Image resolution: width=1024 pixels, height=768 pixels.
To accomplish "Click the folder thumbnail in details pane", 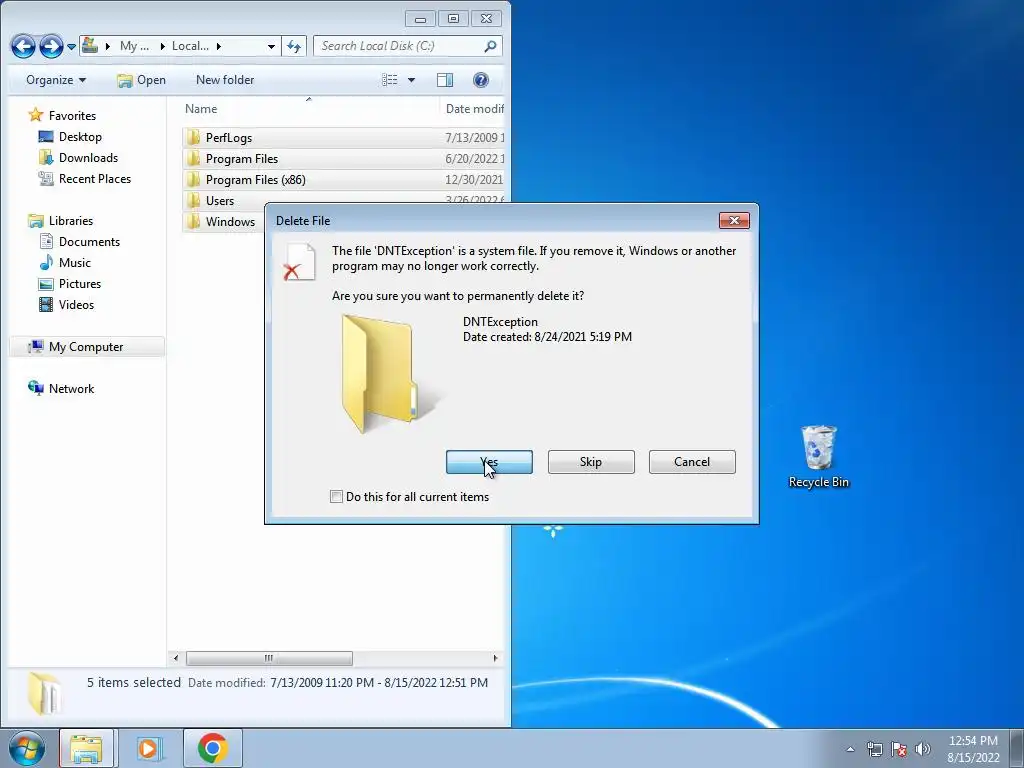I will 45,693.
